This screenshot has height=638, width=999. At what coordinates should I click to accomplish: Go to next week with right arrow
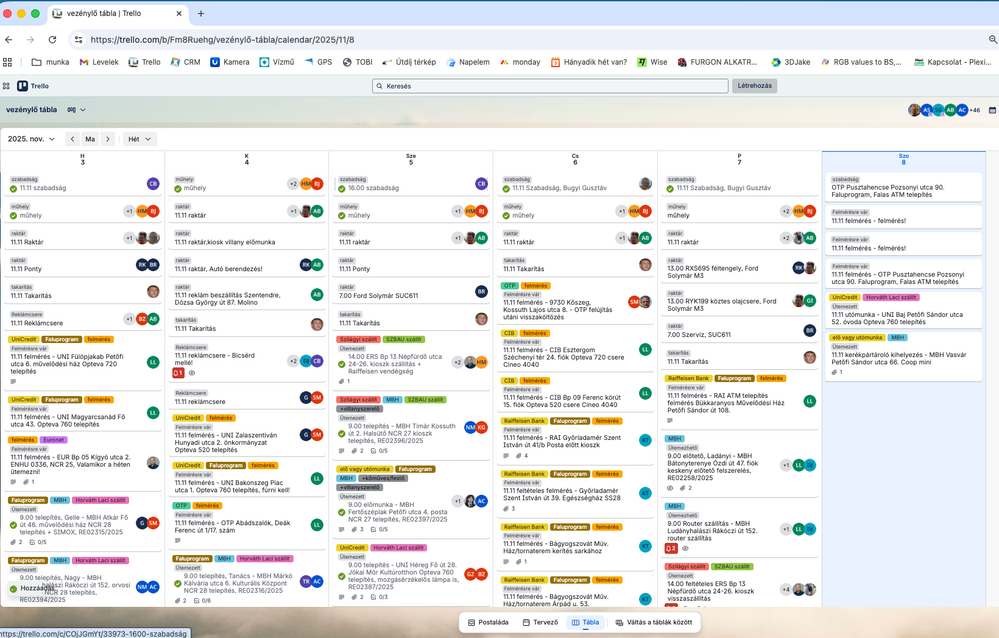point(108,139)
